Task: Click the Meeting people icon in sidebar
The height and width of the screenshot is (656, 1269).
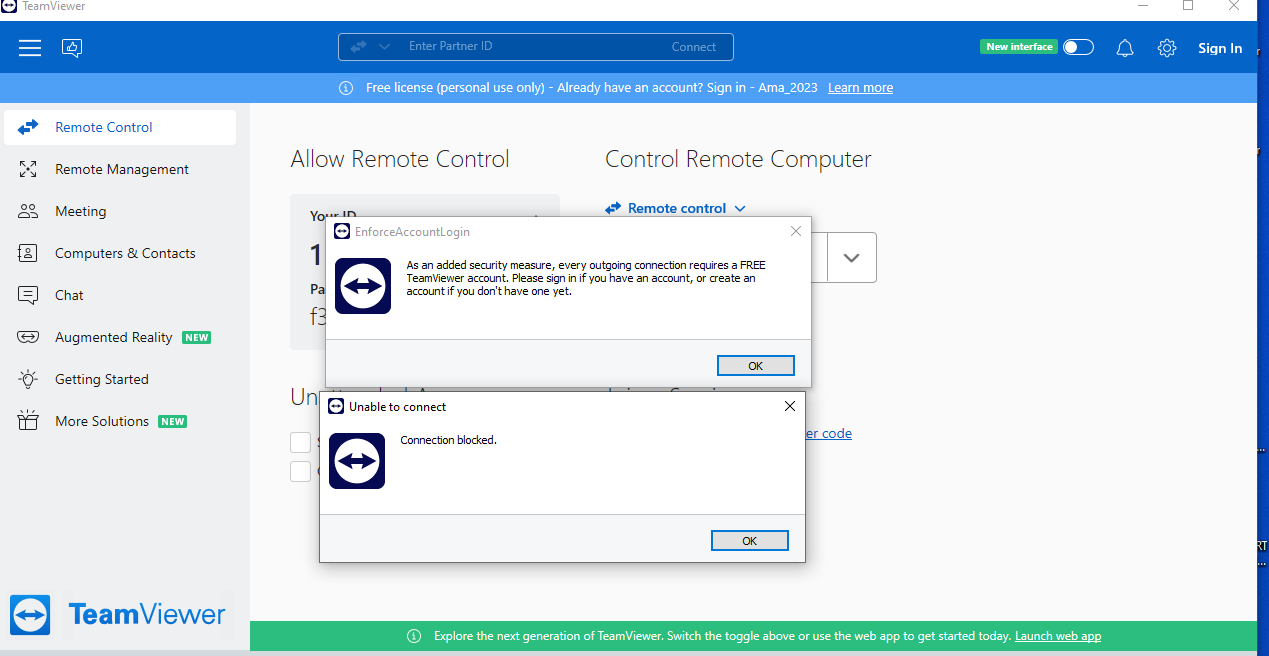Action: (28, 211)
